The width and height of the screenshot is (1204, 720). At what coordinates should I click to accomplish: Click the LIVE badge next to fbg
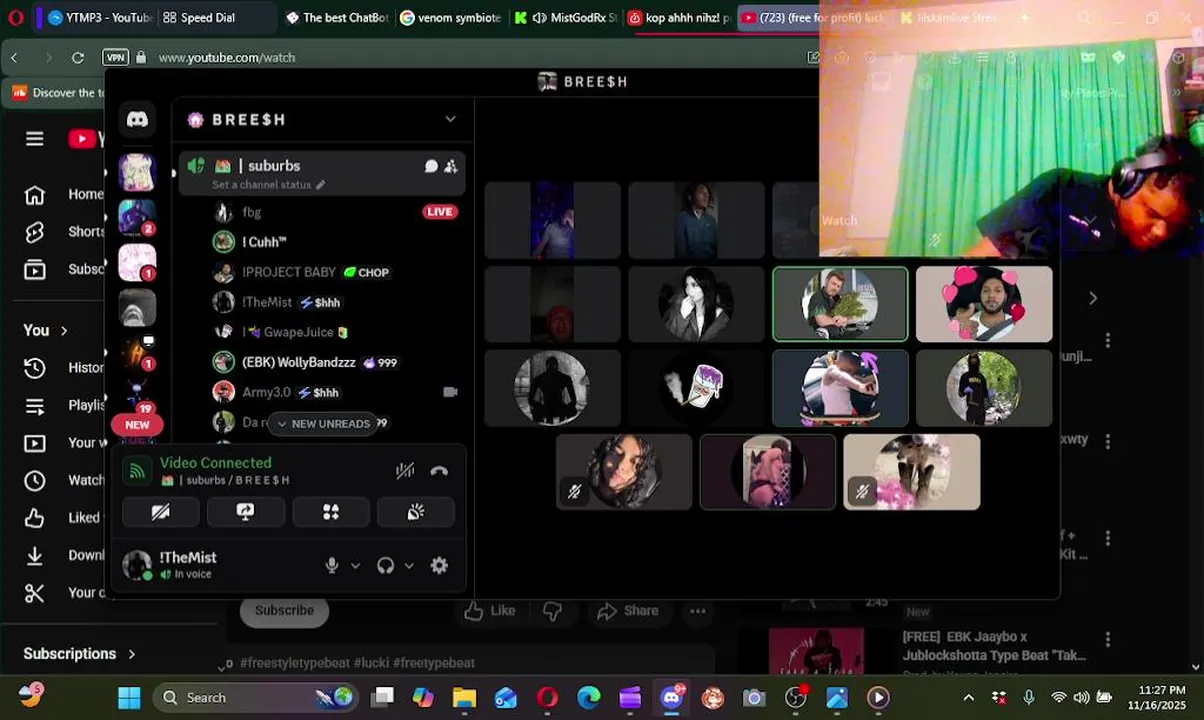click(x=440, y=212)
